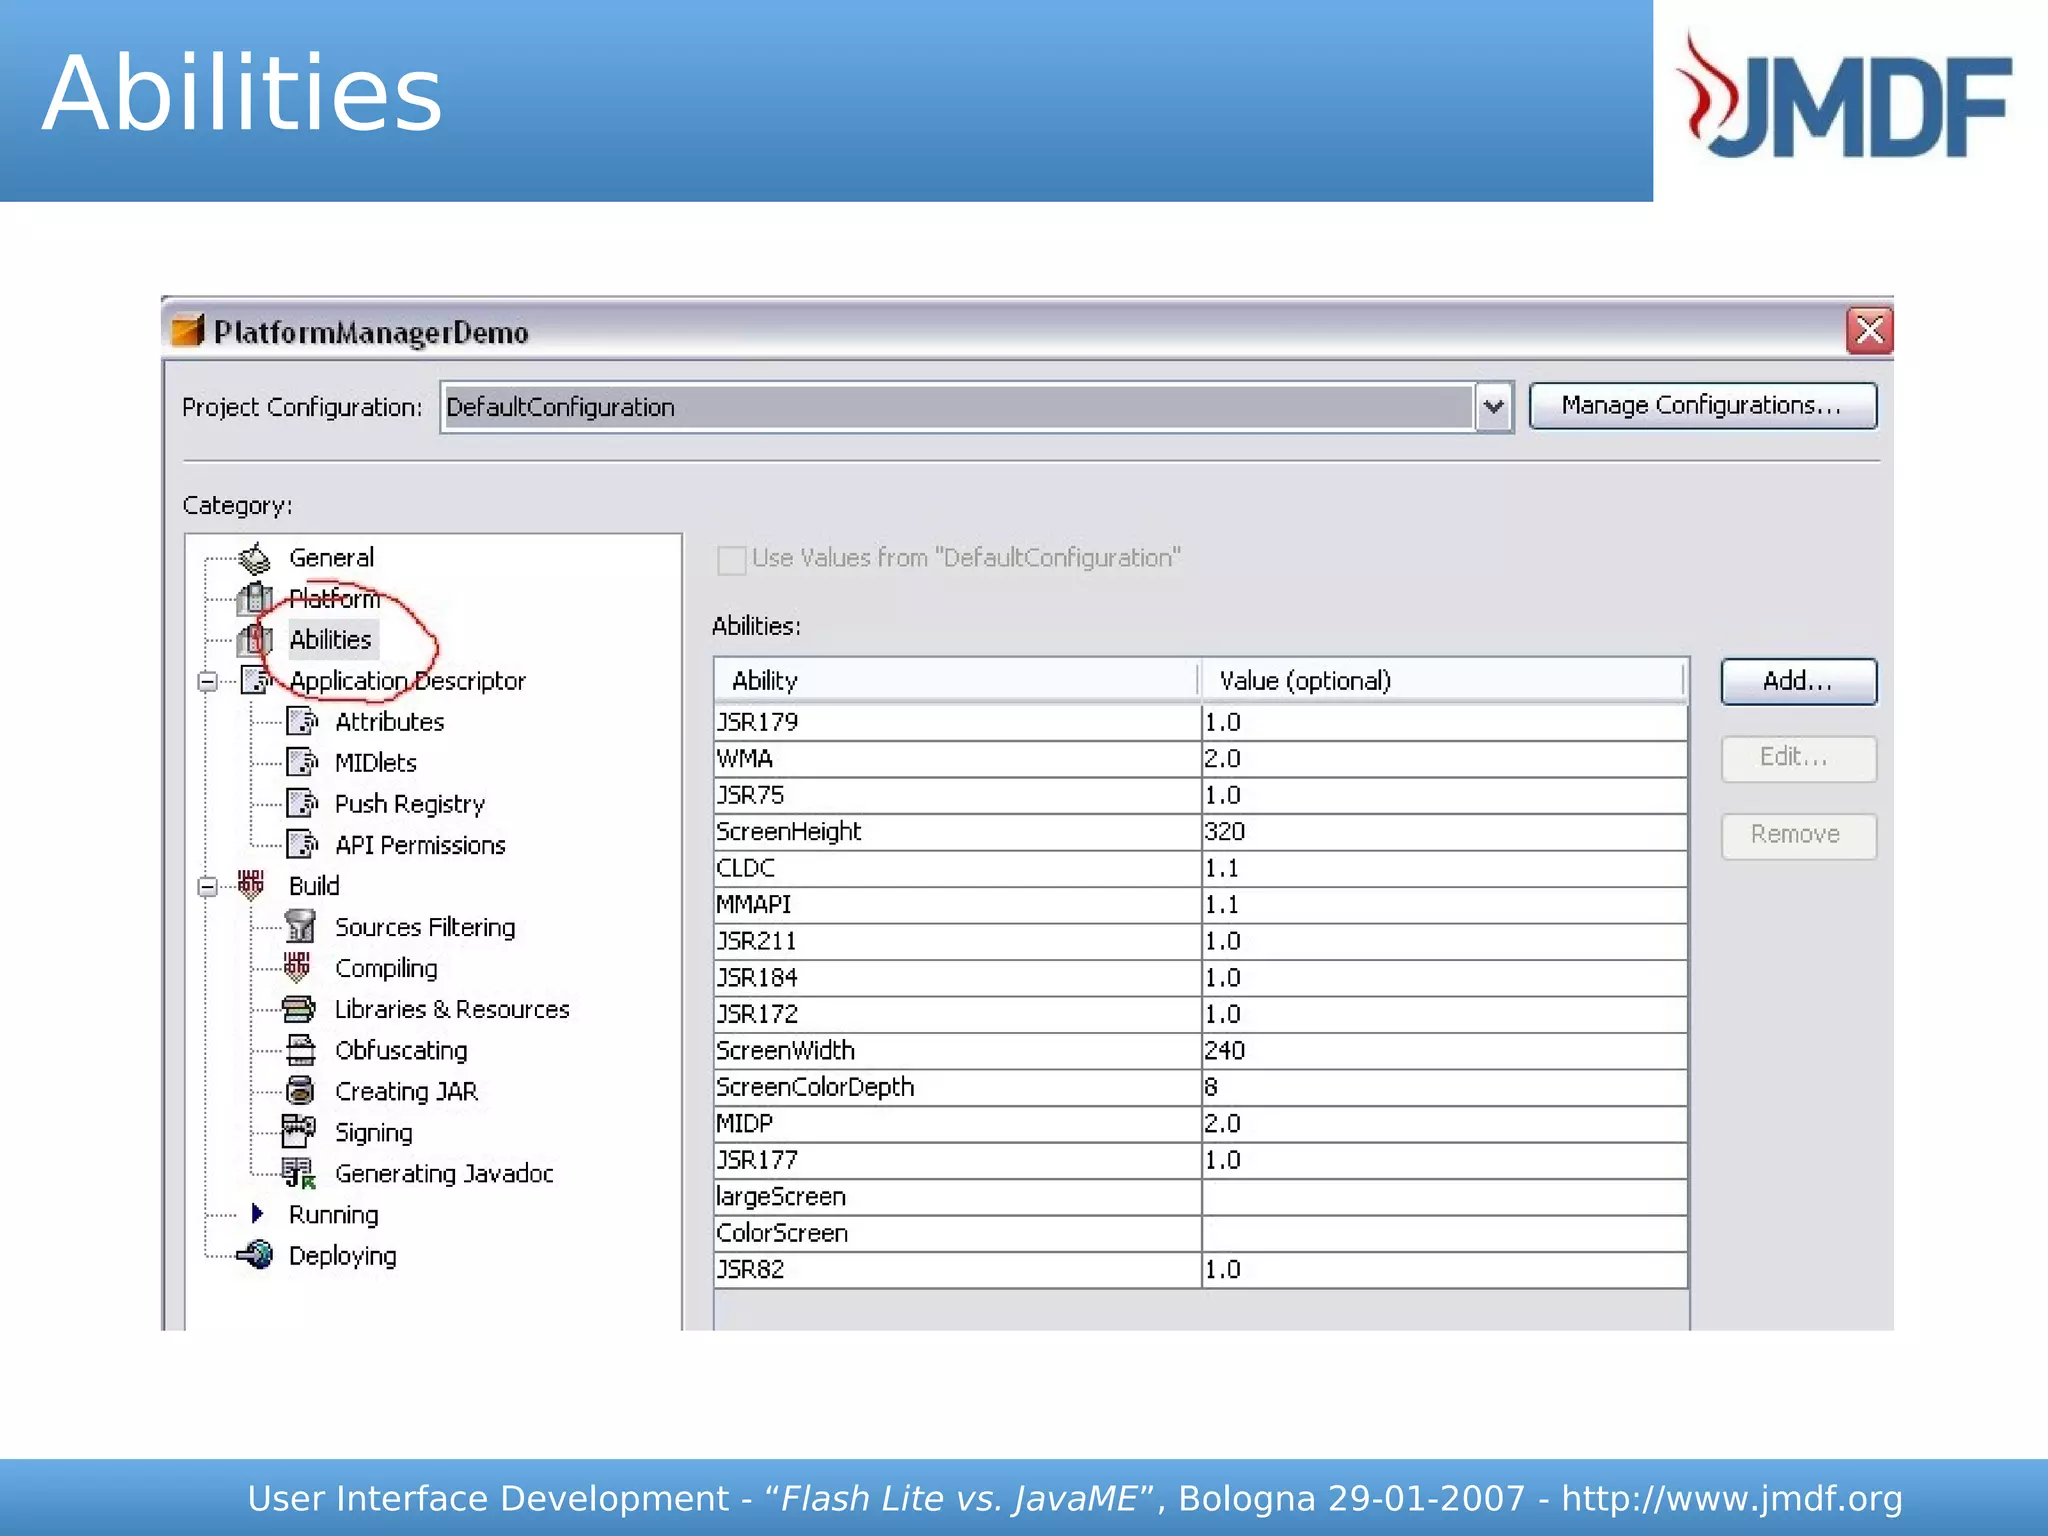Select the ScreenHeight ability row
Image resolution: width=2048 pixels, height=1536 pixels.
[1200, 832]
